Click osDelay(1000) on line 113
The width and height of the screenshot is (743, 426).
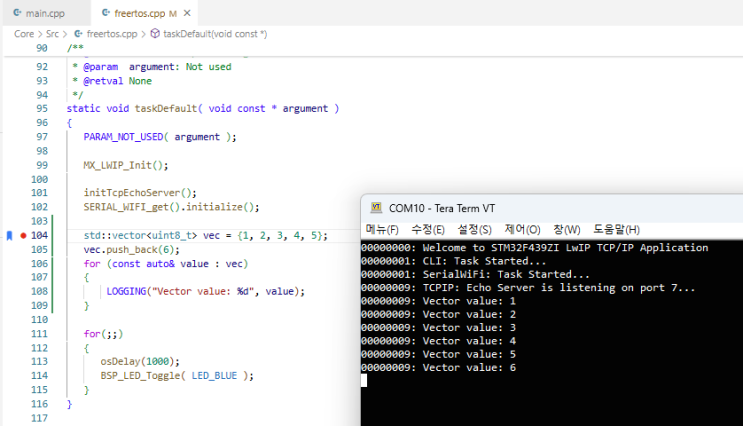(140, 362)
